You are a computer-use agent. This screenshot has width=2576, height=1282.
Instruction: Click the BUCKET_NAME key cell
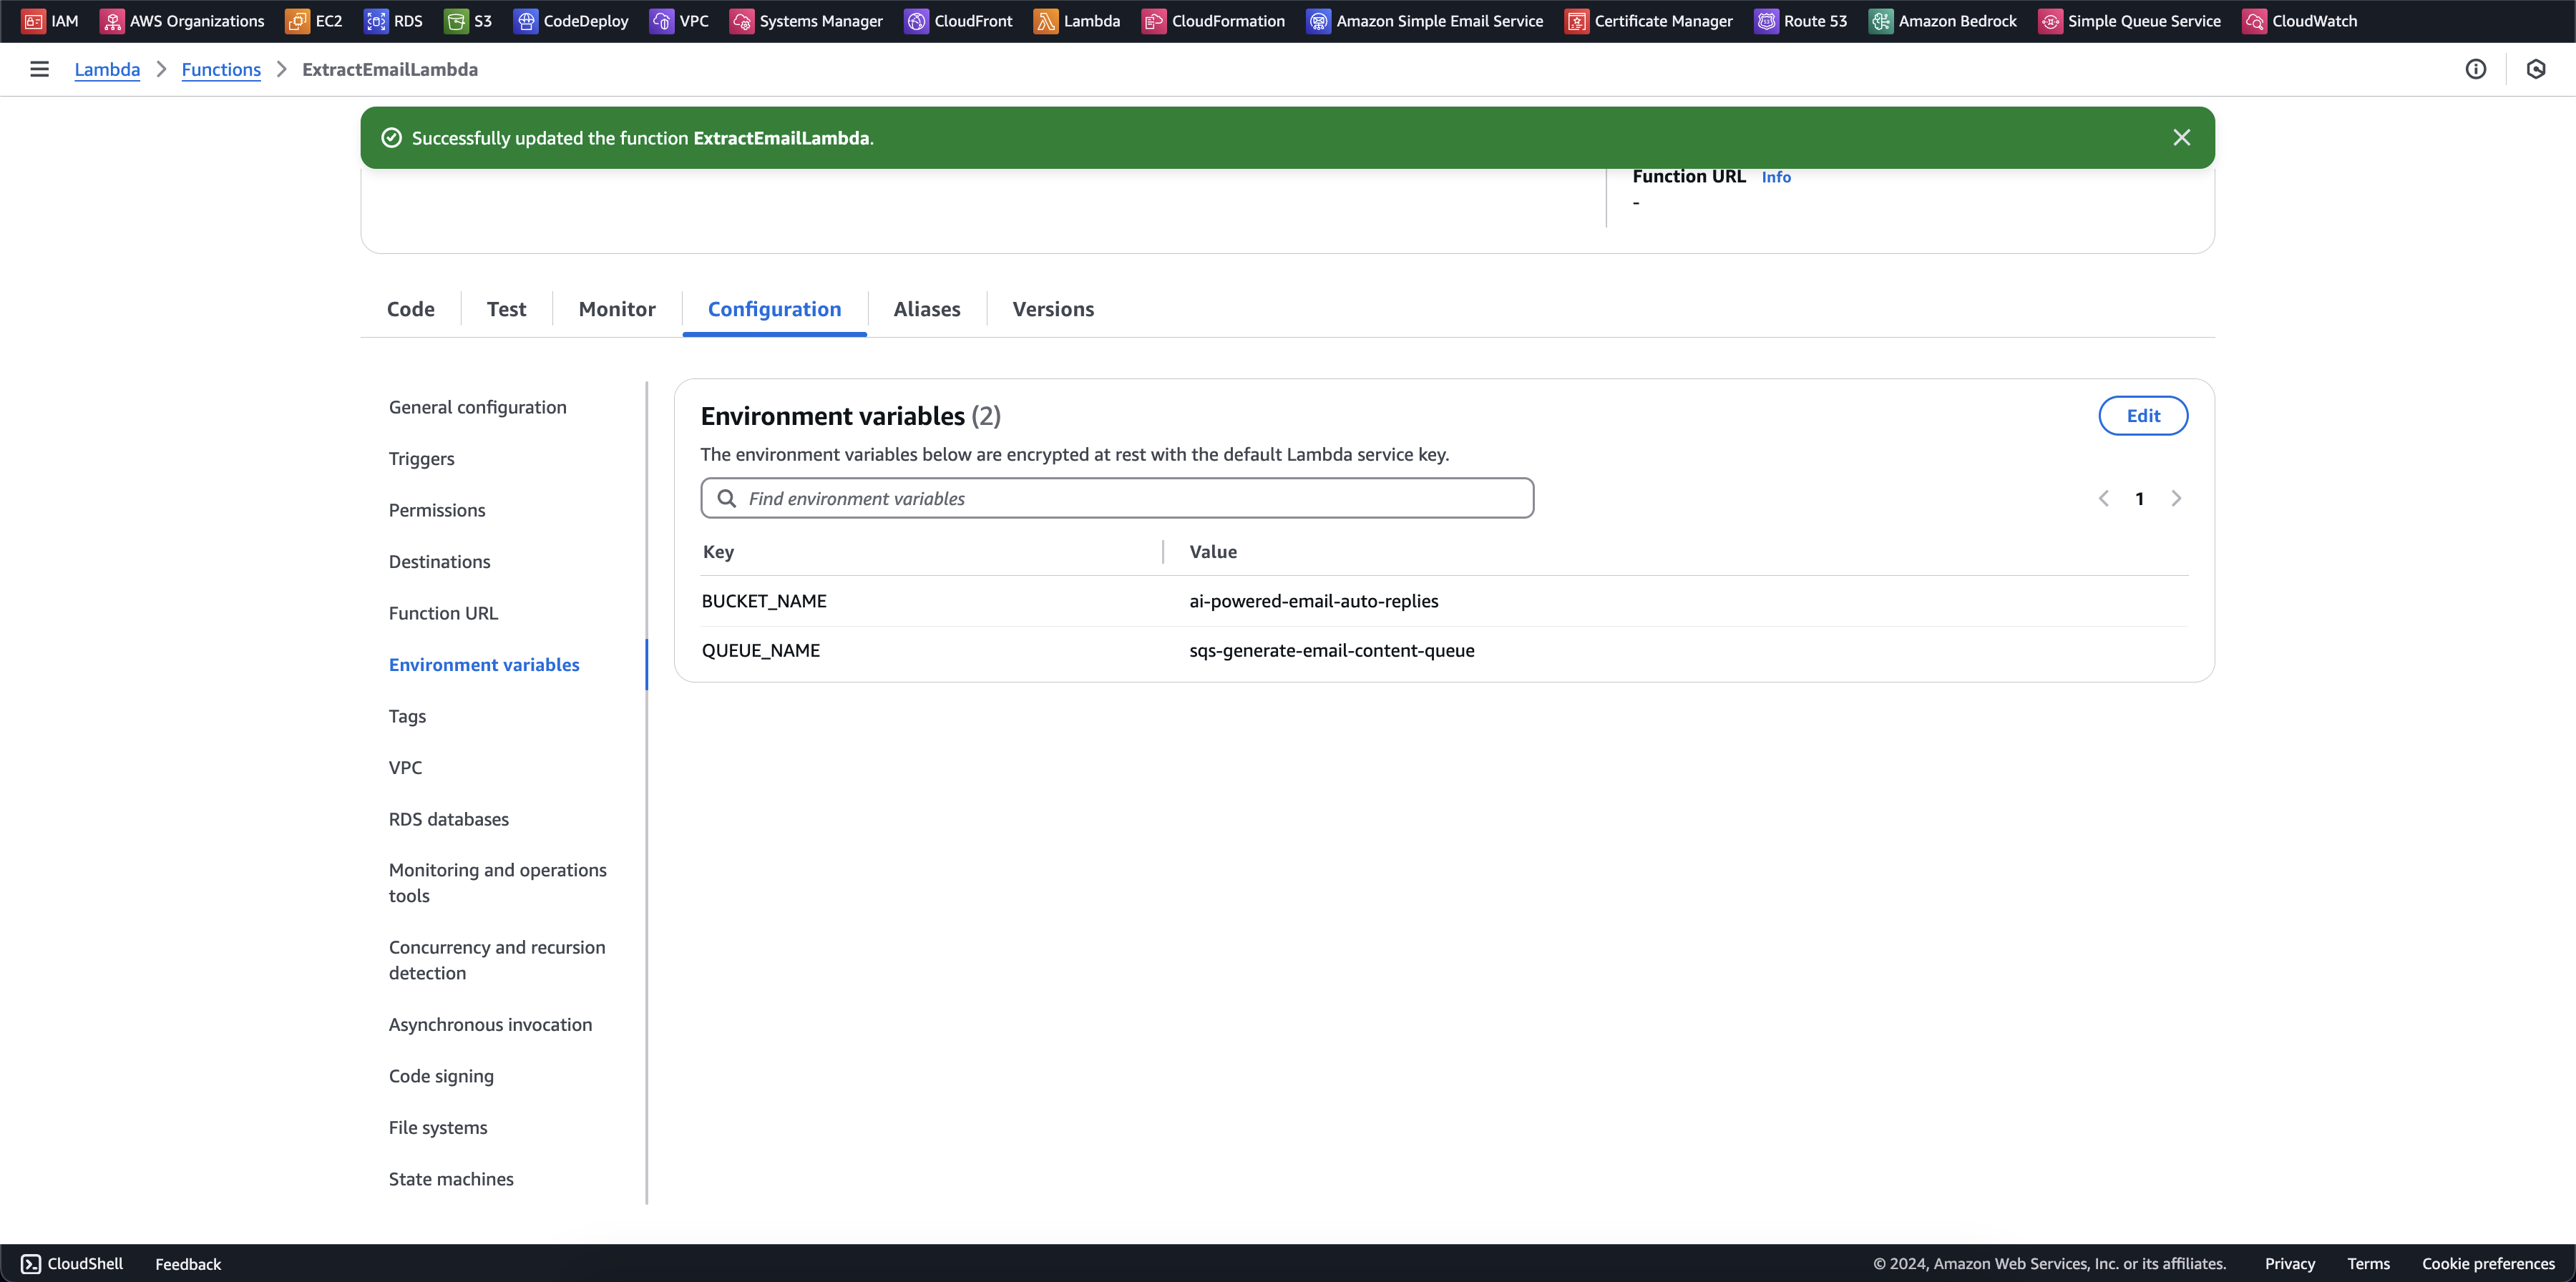coord(764,601)
